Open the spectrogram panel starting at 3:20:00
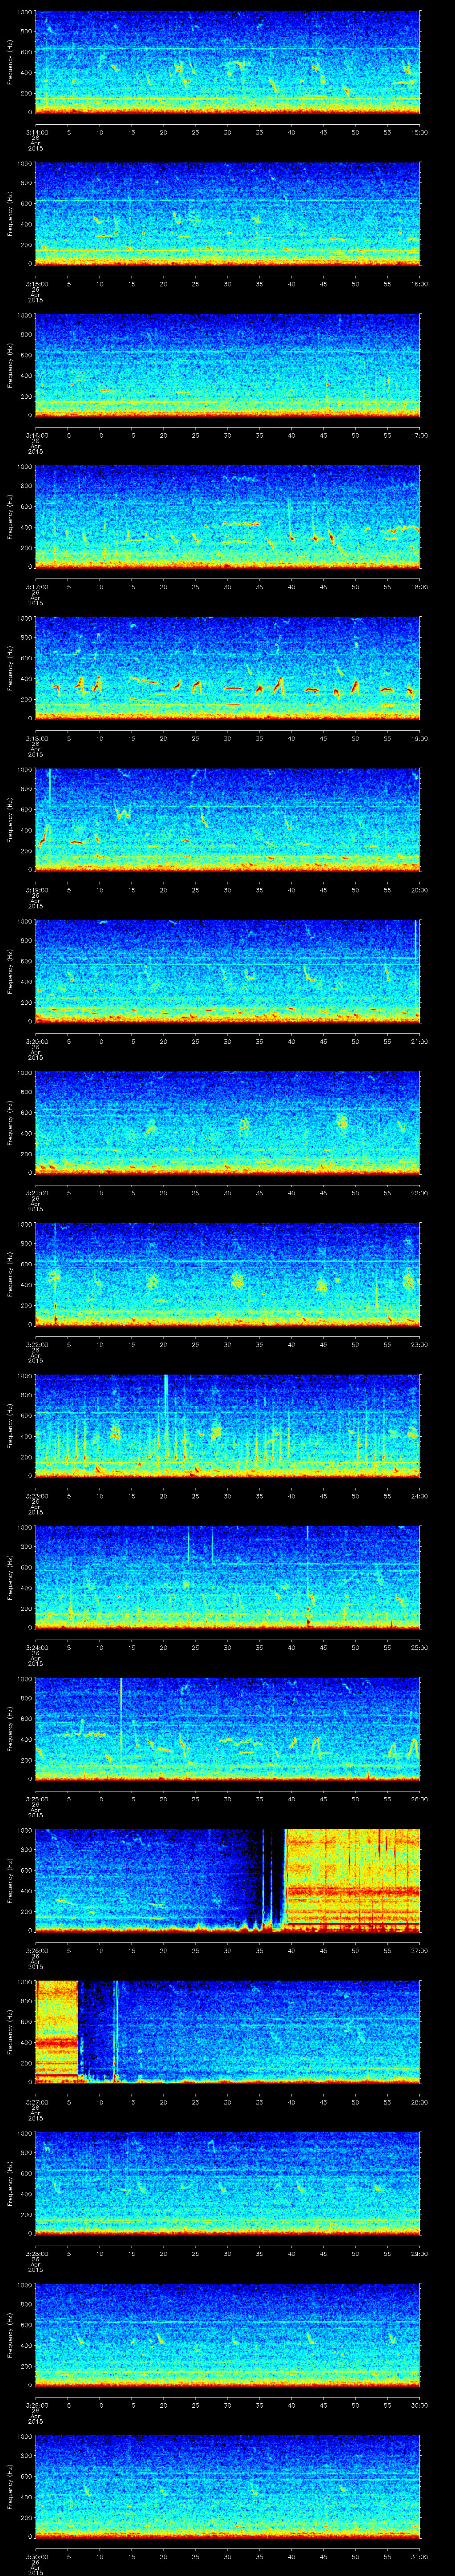This screenshot has width=455, height=2576. click(x=227, y=972)
